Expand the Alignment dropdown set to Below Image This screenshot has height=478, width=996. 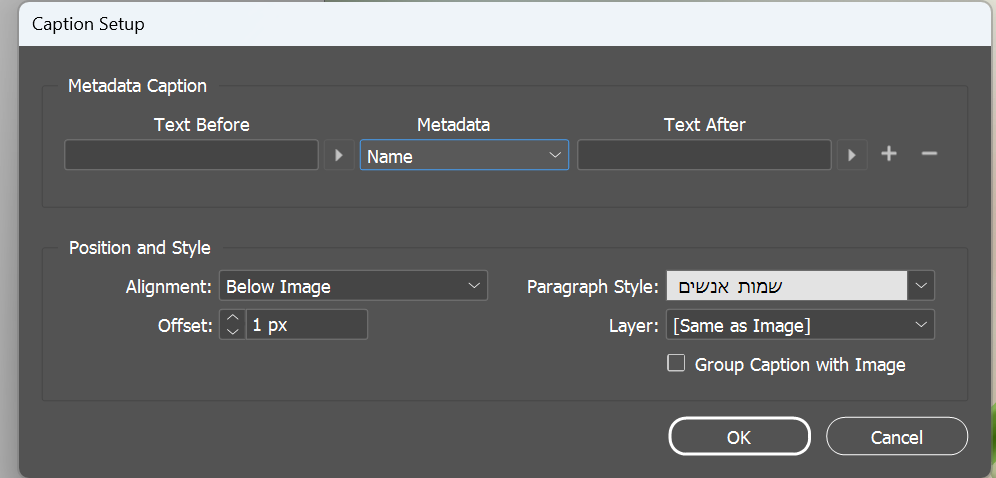click(x=353, y=286)
